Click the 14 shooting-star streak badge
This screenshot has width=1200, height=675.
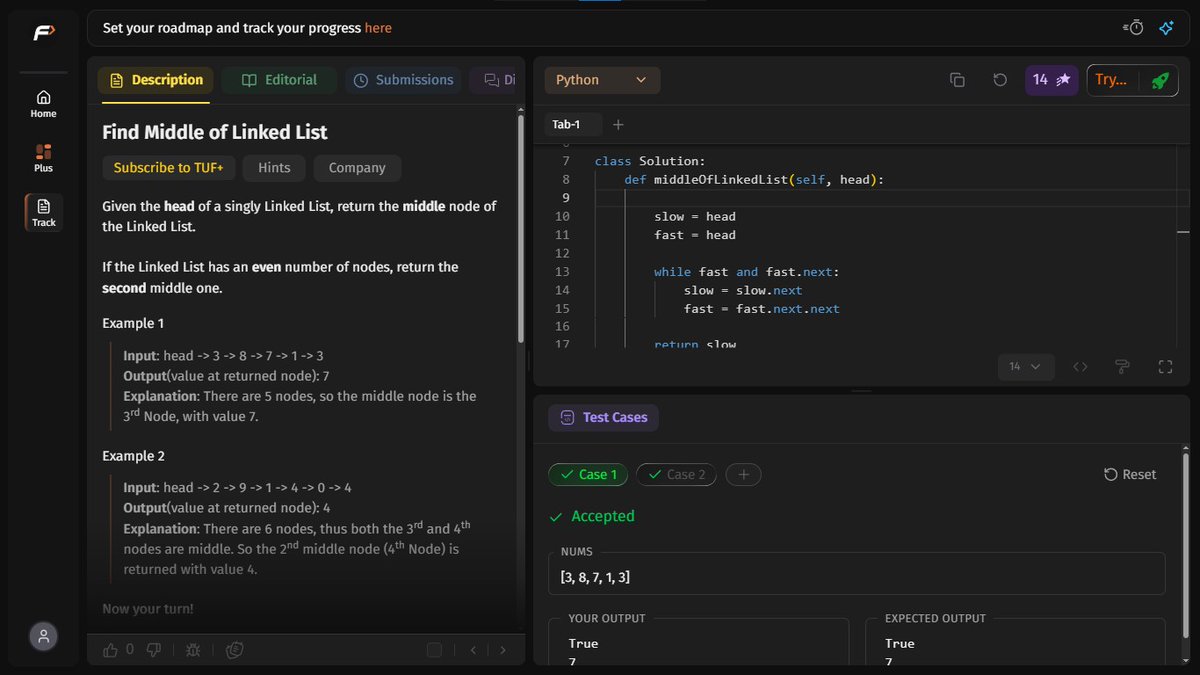pyautogui.click(x=1051, y=80)
